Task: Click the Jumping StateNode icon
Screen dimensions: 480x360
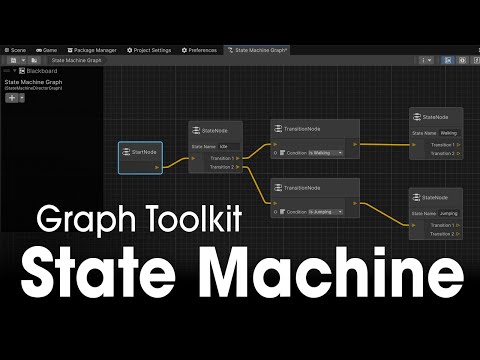Action: (x=416, y=197)
